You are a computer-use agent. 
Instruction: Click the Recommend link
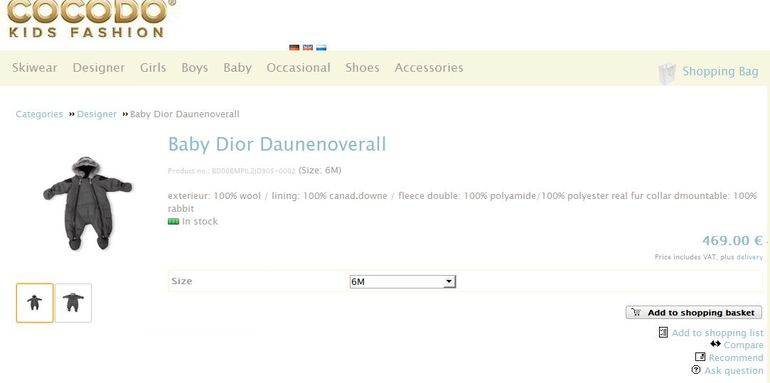(x=736, y=357)
